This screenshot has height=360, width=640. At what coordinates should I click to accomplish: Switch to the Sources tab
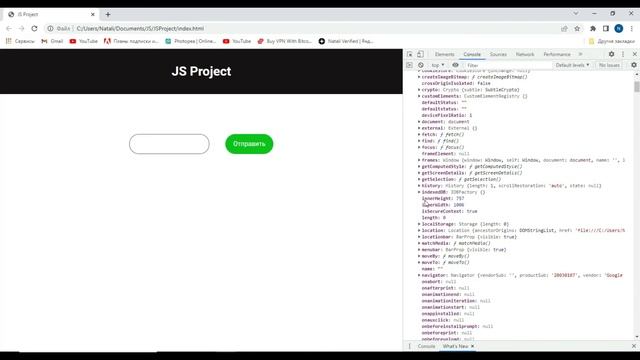(x=498, y=54)
